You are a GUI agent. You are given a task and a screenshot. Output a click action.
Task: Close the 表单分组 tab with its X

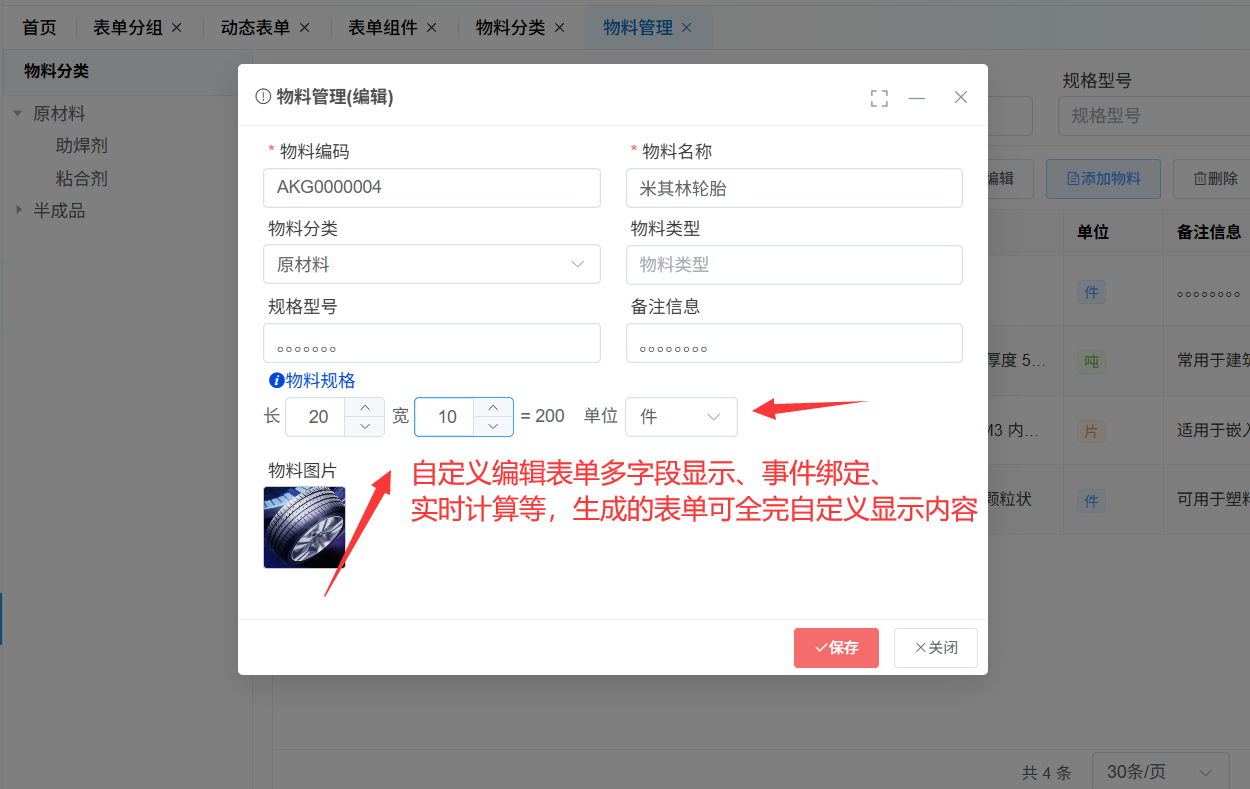[x=177, y=28]
